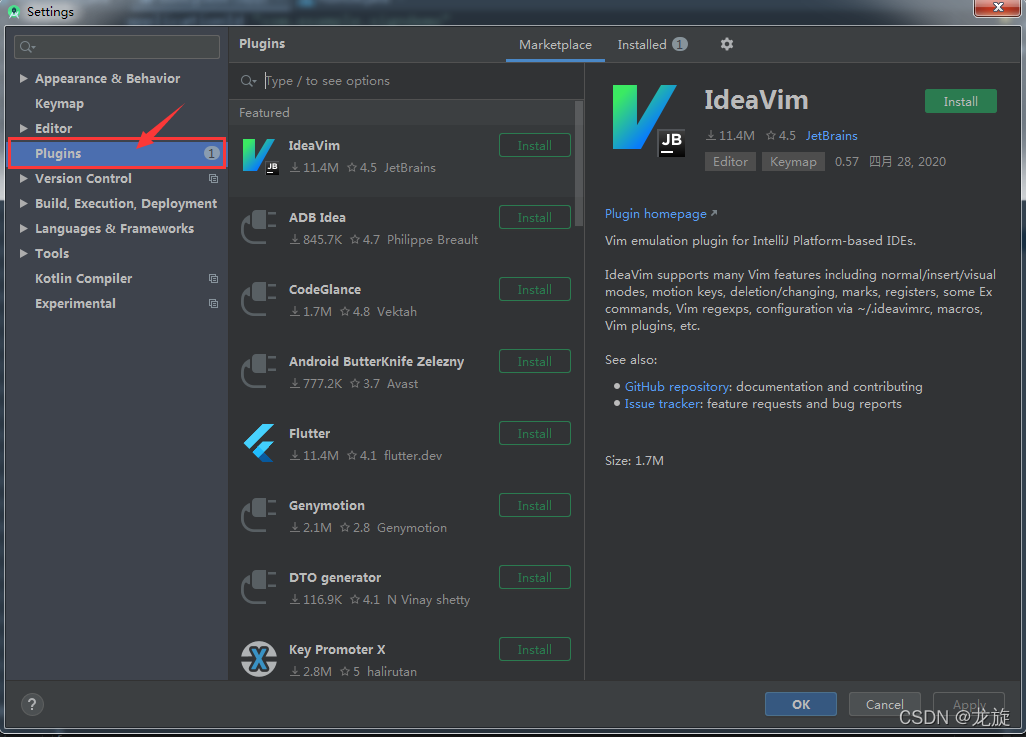Click the Version Control project-level icon

pyautogui.click(x=213, y=179)
